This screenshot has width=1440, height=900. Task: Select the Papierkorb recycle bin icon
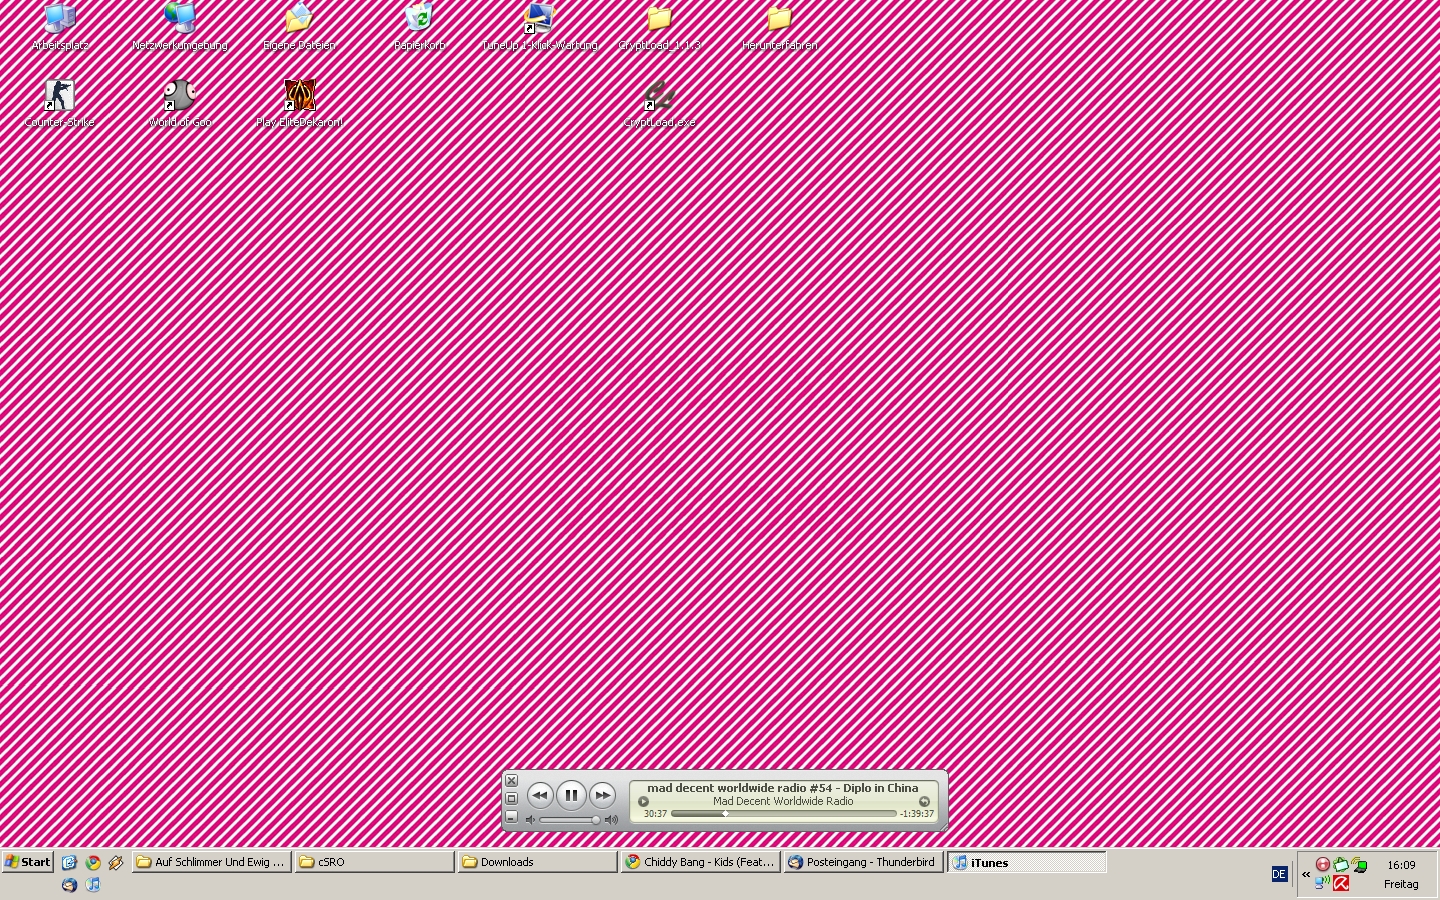(419, 20)
